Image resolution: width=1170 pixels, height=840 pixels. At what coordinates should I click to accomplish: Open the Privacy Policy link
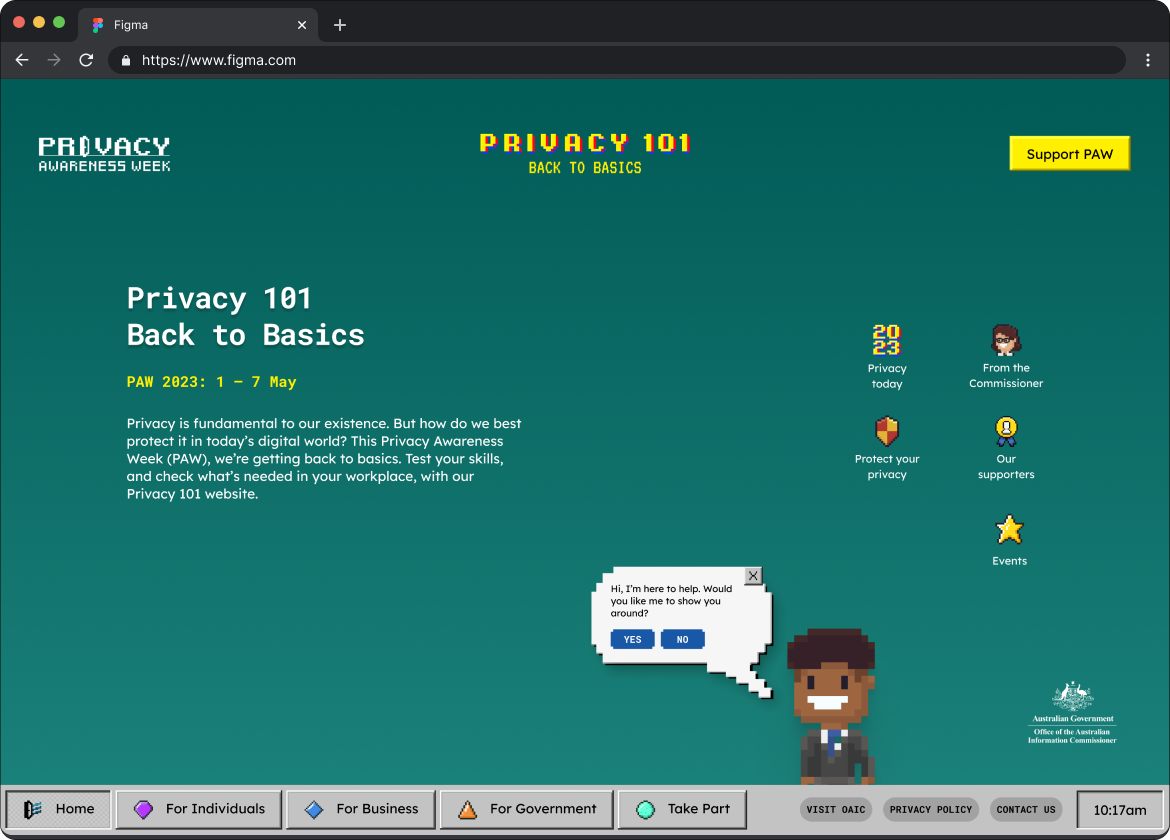click(x=931, y=809)
